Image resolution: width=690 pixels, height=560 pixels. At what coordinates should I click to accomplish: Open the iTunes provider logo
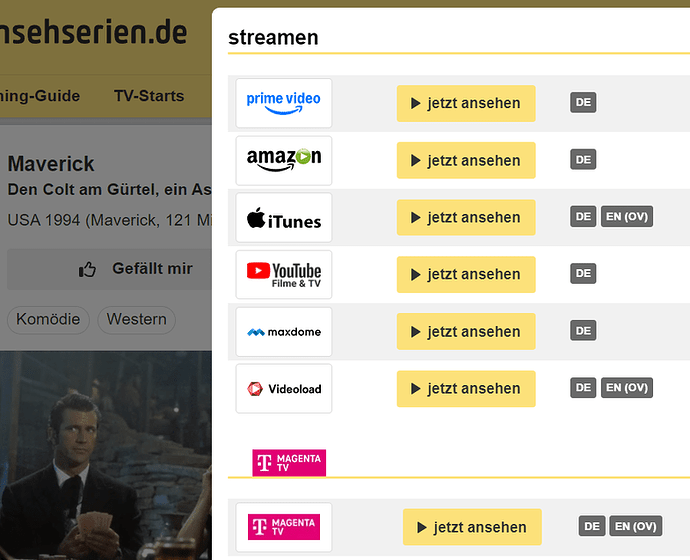click(x=284, y=217)
